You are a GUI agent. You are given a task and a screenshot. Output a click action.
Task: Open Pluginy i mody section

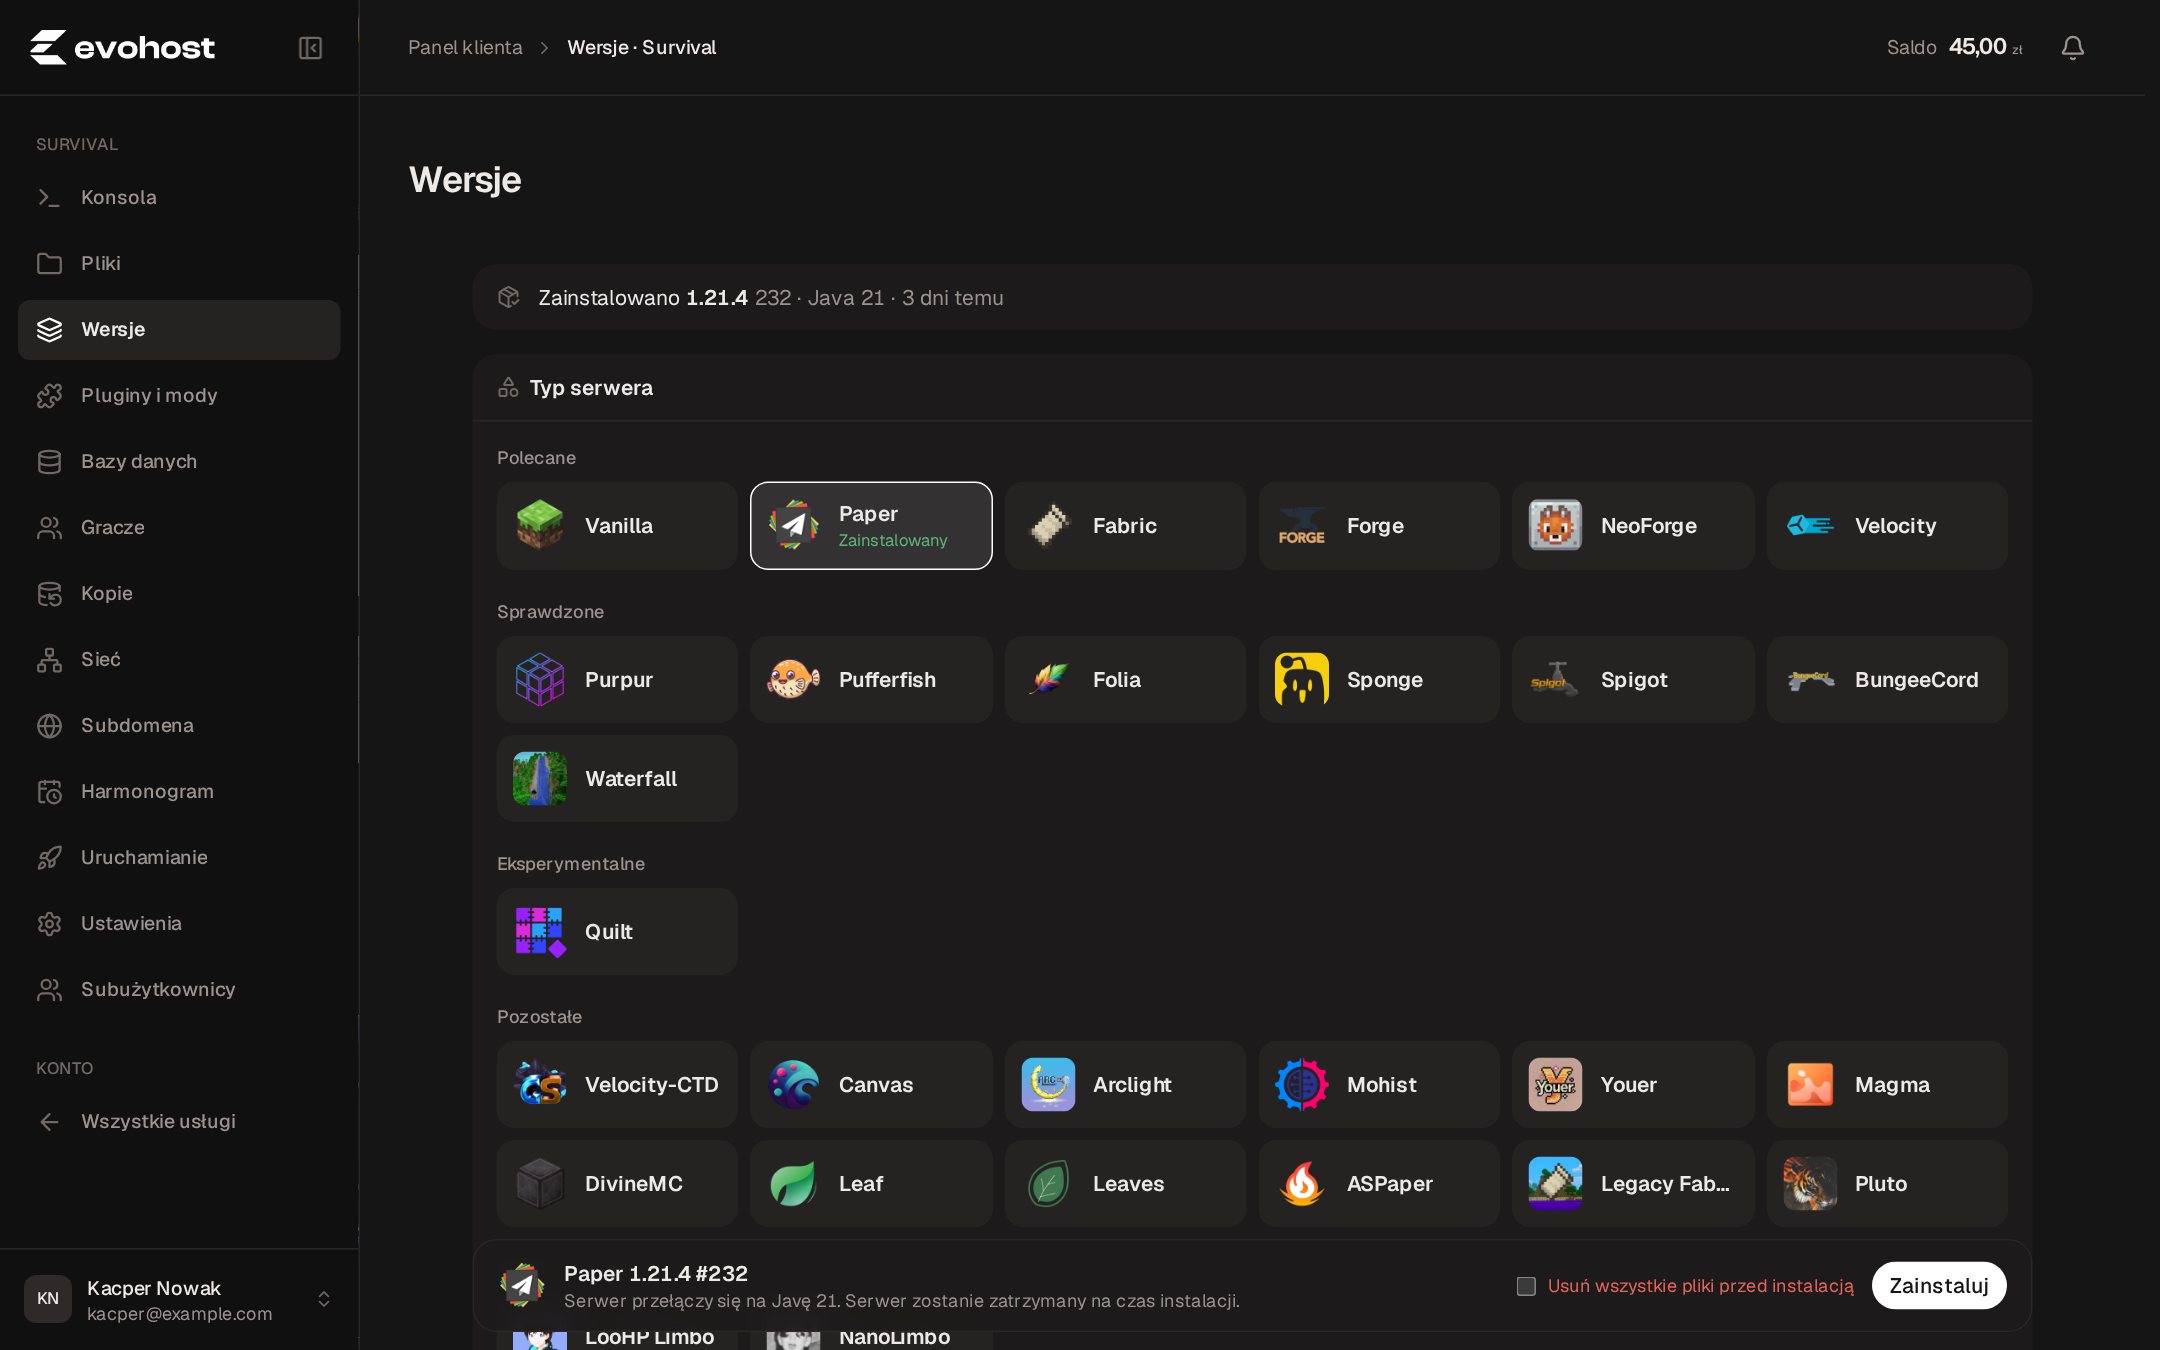click(179, 396)
